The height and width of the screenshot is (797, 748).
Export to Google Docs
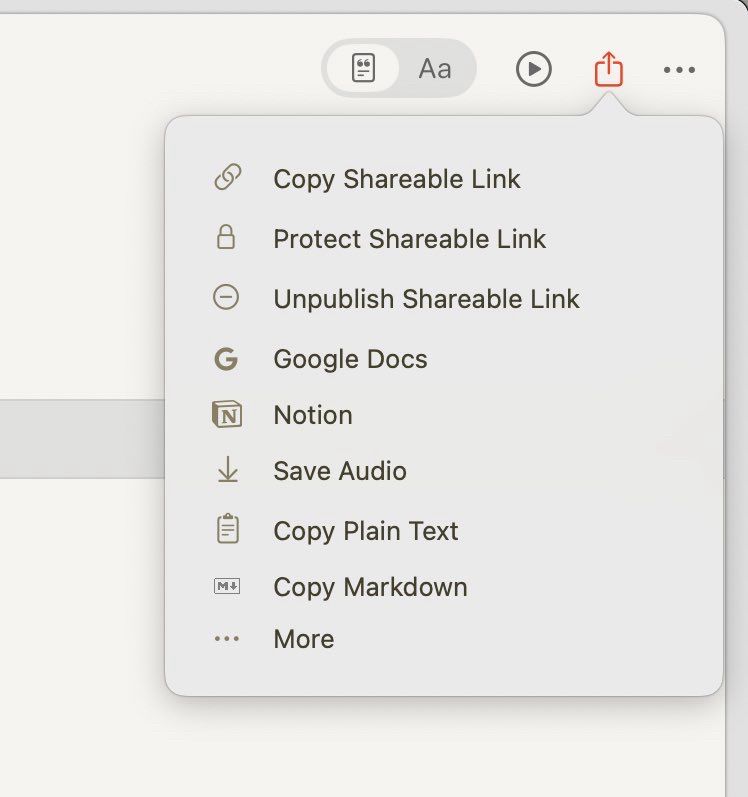351,359
